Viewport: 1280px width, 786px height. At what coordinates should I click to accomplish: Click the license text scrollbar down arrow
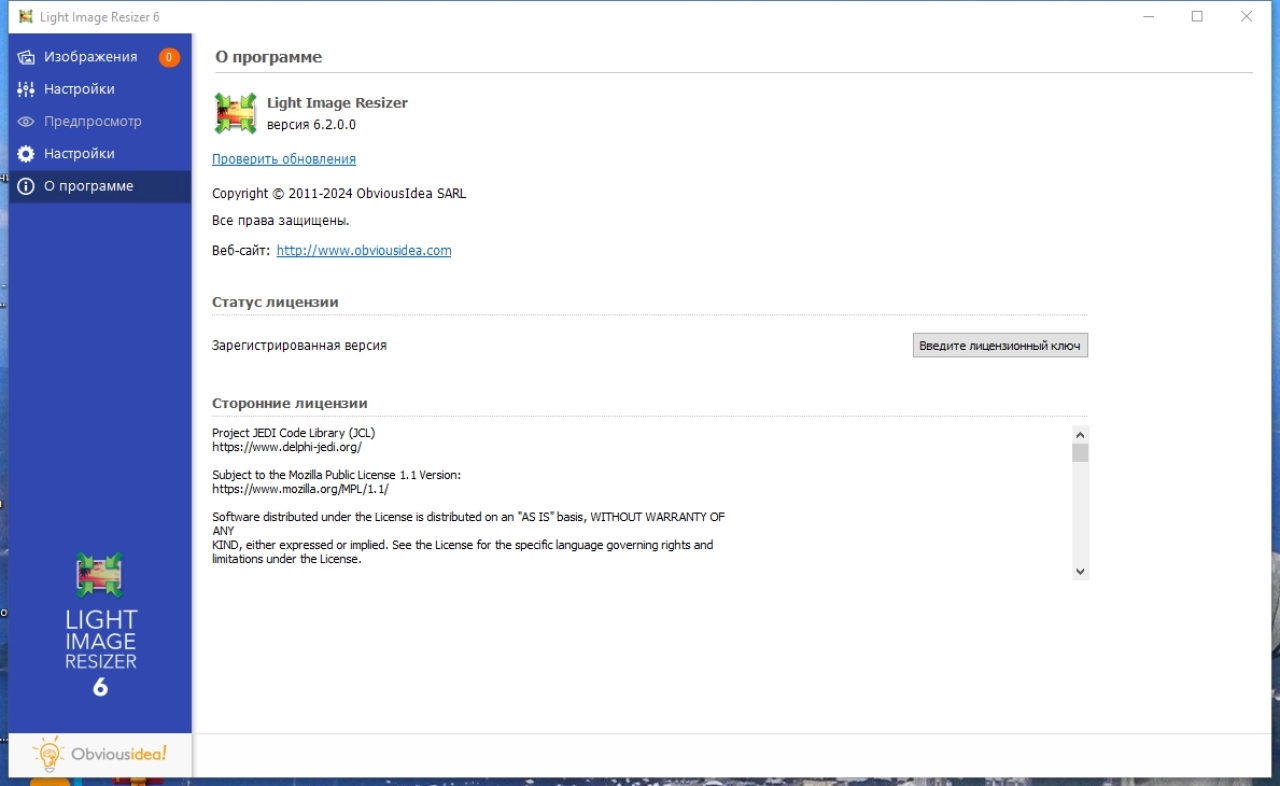[1080, 571]
